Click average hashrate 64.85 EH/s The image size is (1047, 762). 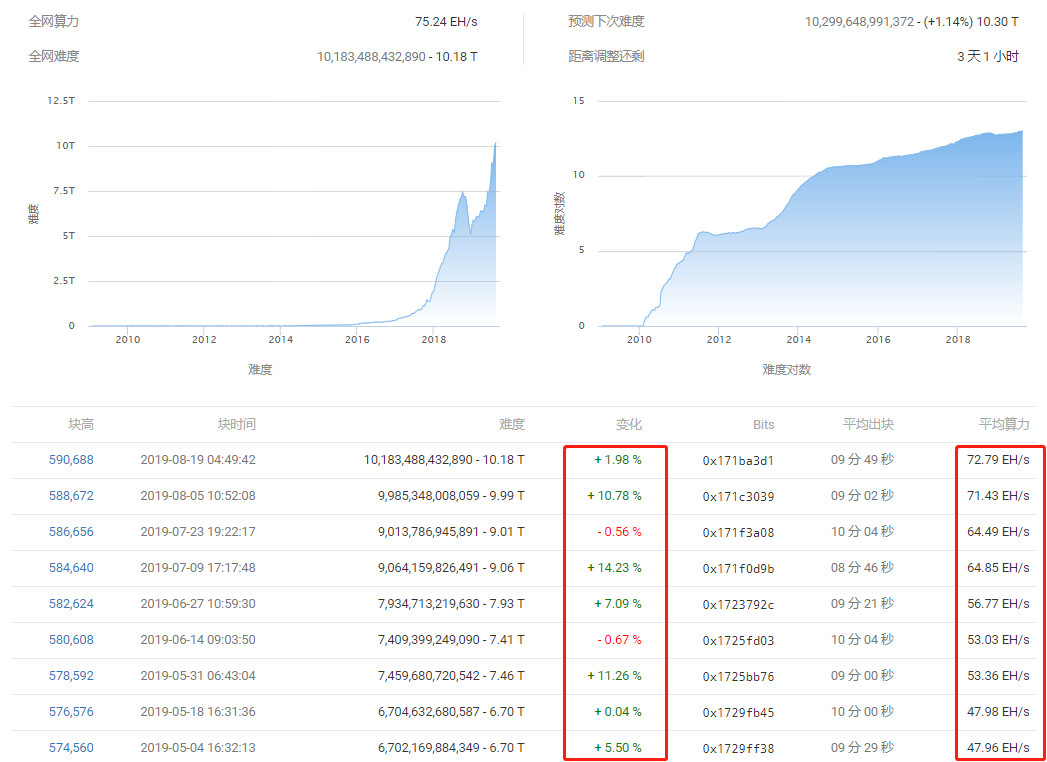click(998, 568)
